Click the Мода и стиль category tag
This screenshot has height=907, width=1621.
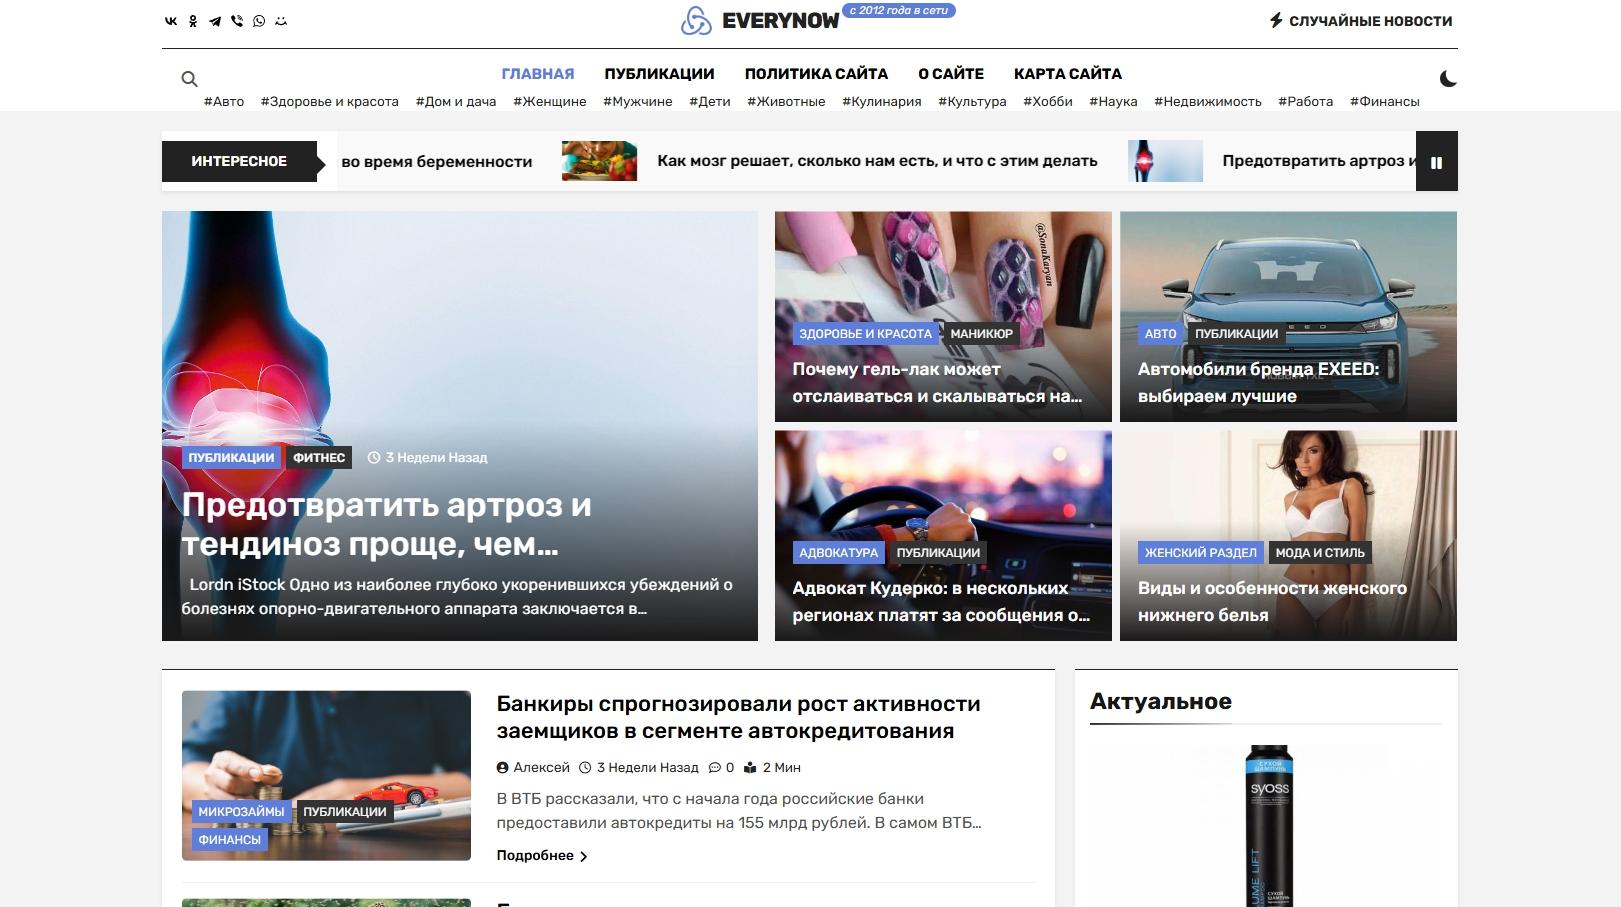coord(1320,553)
